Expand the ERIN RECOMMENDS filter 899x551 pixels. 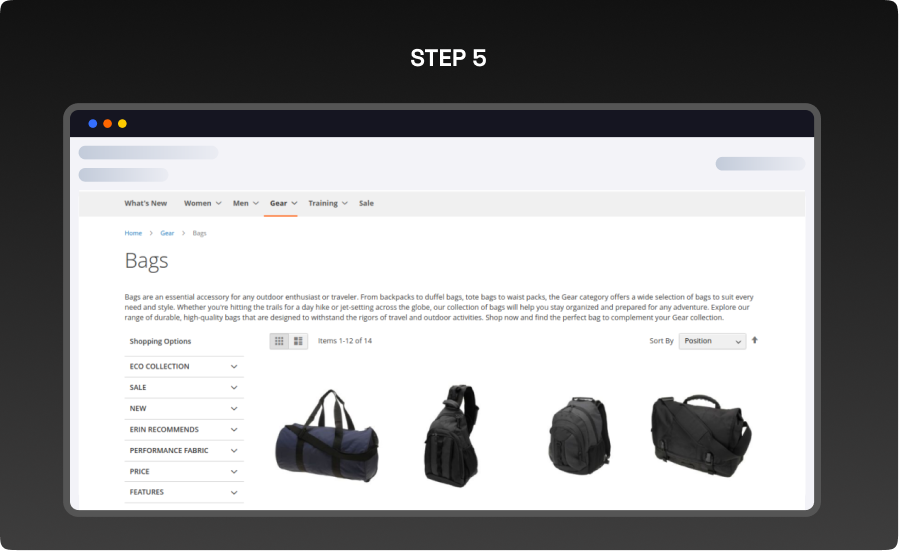pyautogui.click(x=184, y=430)
